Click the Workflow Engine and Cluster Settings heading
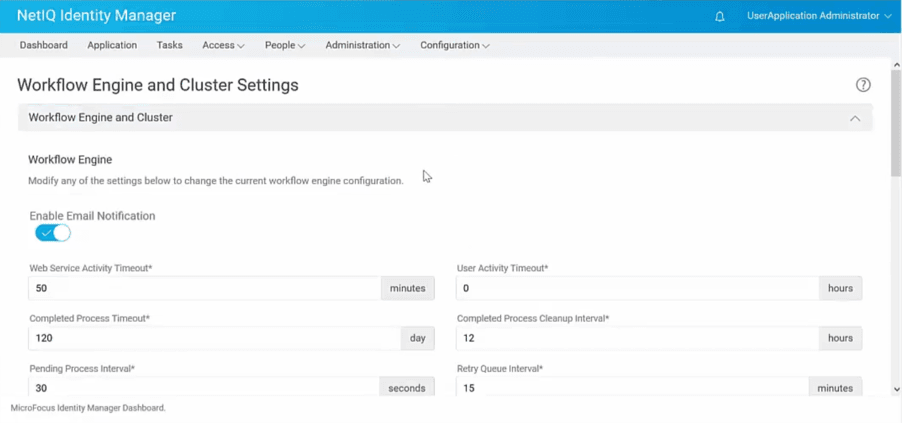The width and height of the screenshot is (902, 423). 158,85
